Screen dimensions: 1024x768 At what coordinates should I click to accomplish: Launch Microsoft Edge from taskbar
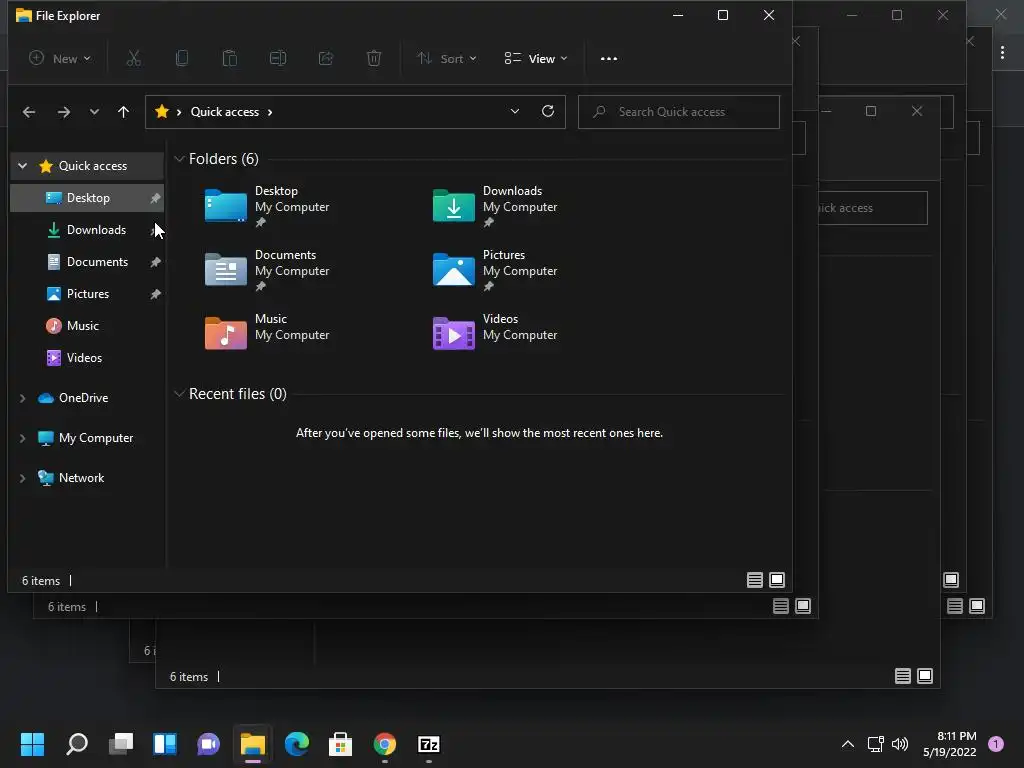click(x=296, y=744)
